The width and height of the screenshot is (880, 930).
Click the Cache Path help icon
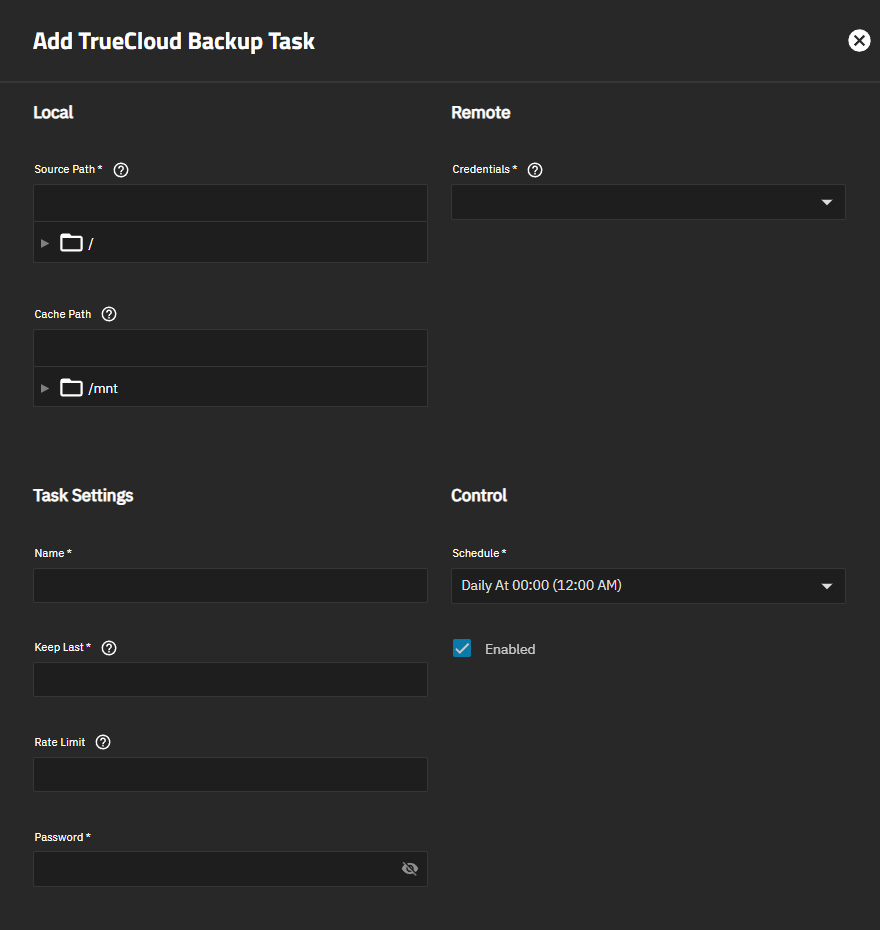point(109,314)
